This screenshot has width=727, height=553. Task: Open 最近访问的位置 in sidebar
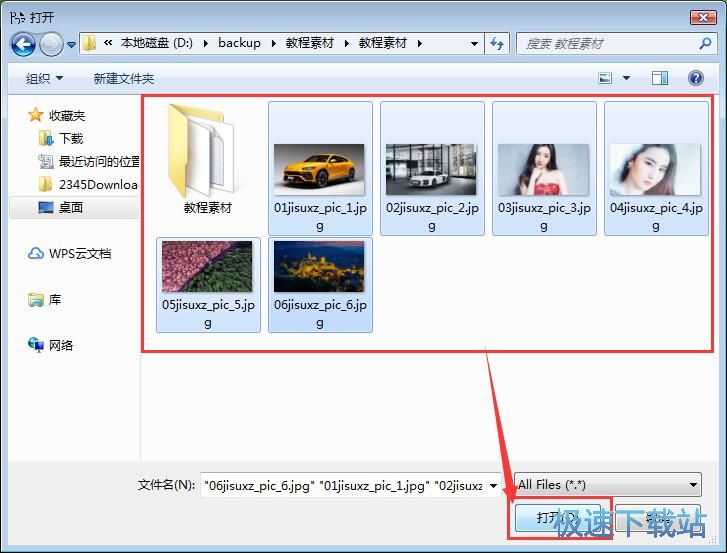point(99,161)
